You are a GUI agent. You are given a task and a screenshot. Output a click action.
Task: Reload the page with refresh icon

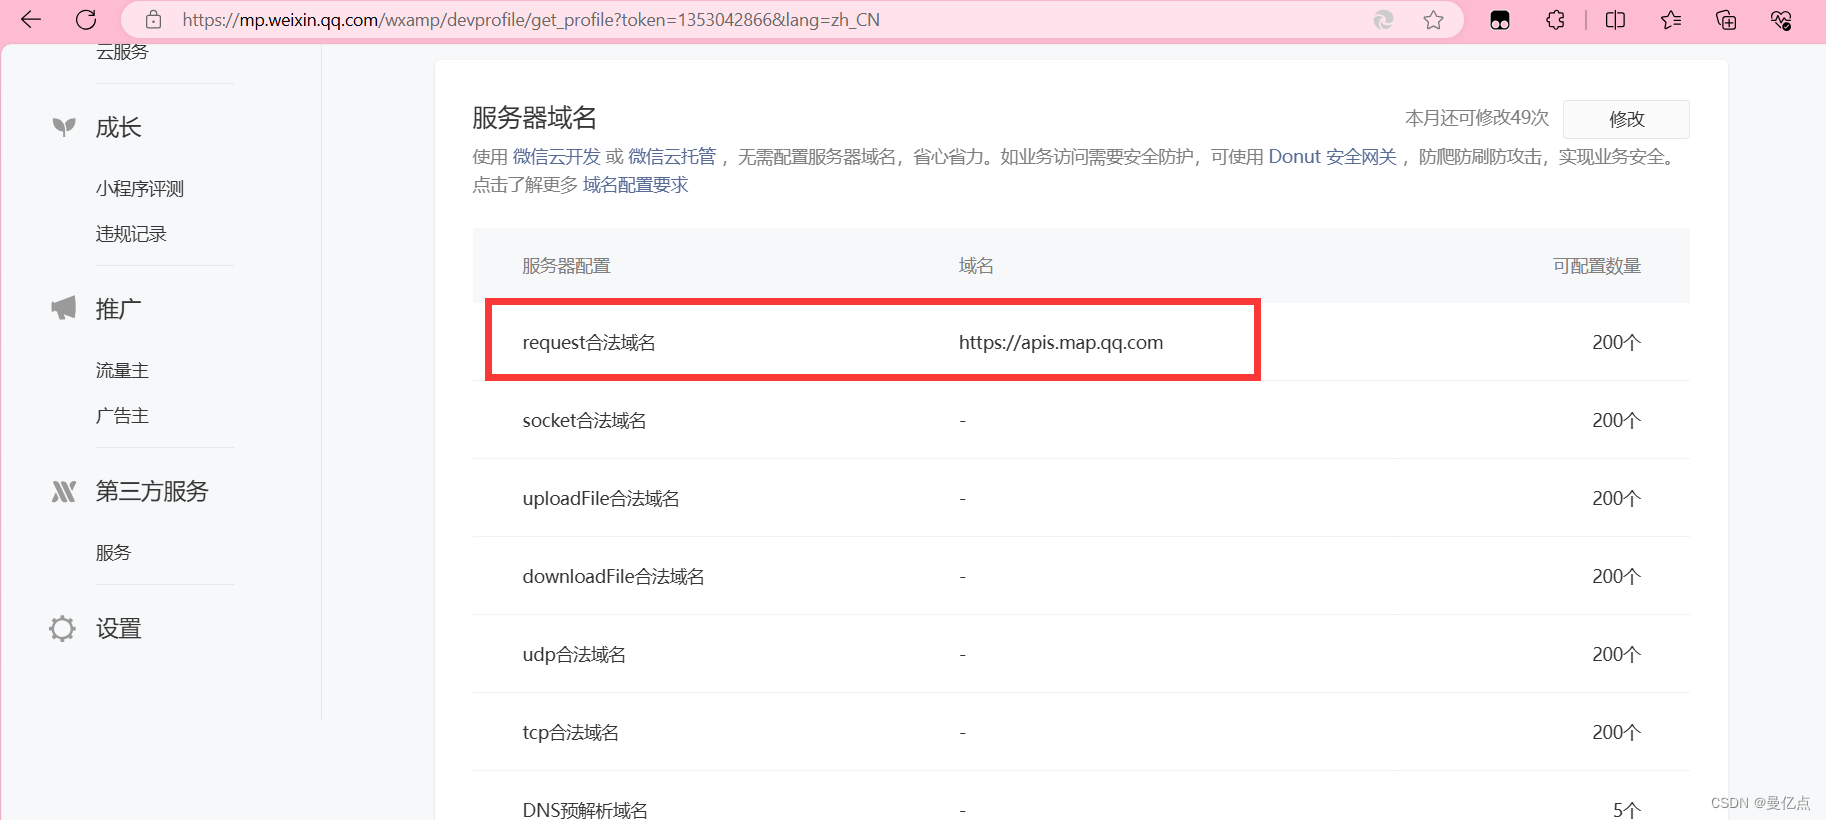click(87, 19)
